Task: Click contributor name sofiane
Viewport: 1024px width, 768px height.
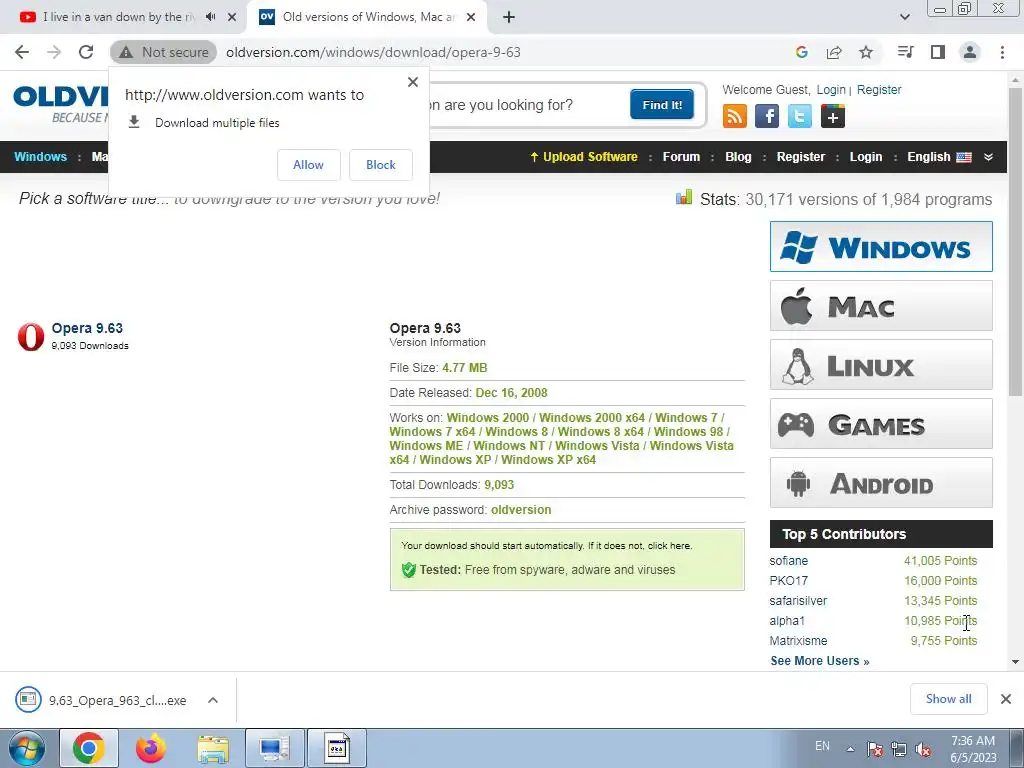Action: click(788, 560)
